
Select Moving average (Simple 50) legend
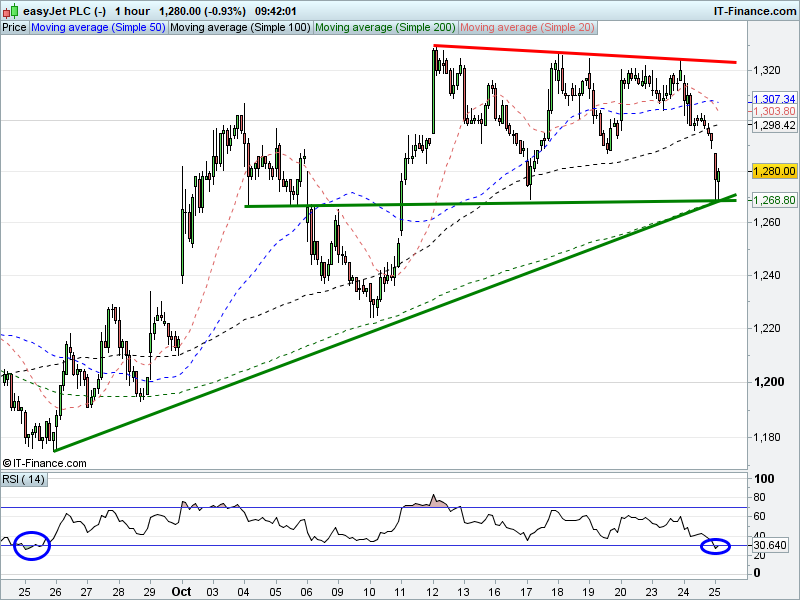(x=98, y=28)
